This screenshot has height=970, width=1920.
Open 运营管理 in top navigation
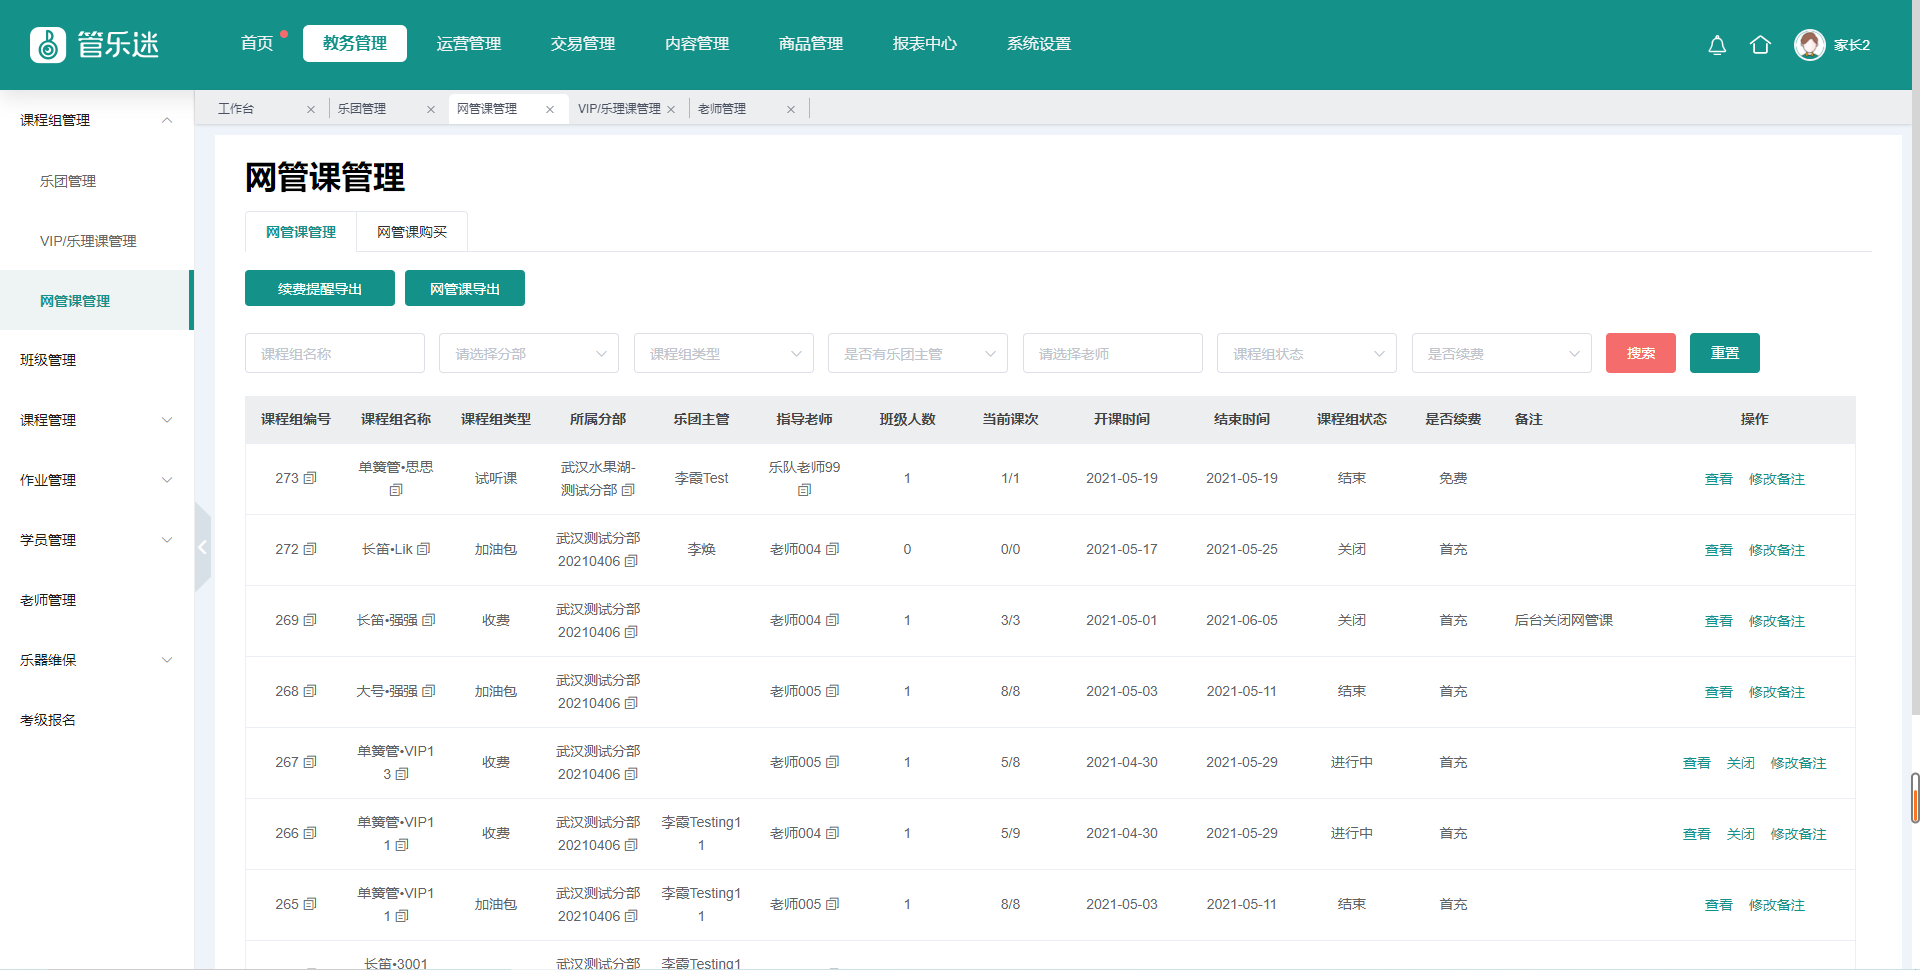tap(468, 44)
